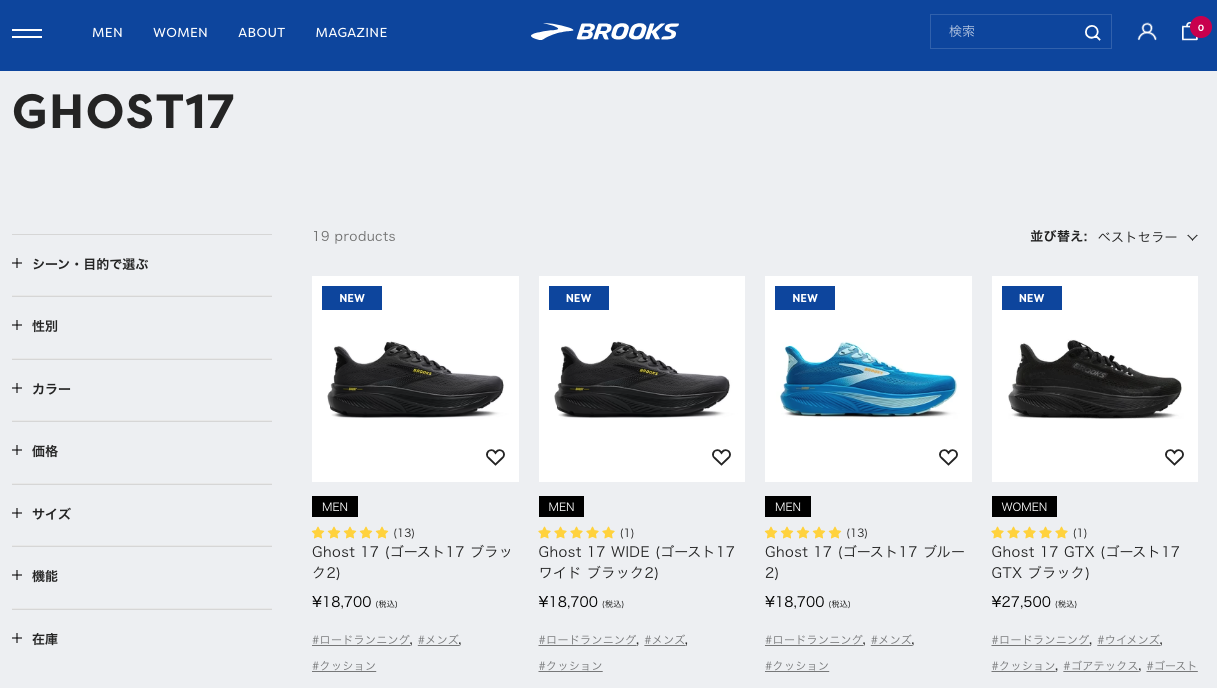The height and width of the screenshot is (688, 1217).
Task: Add Ghost 17 ブルー2 to wishlist
Action: pos(948,457)
